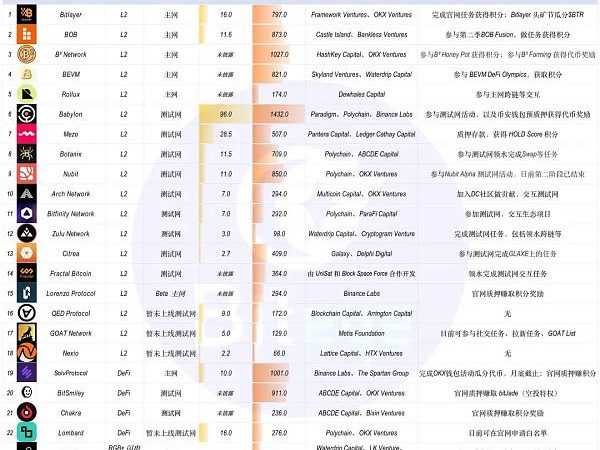600x450 pixels.
Task: Select the Babylon project name cell
Action: [71, 114]
